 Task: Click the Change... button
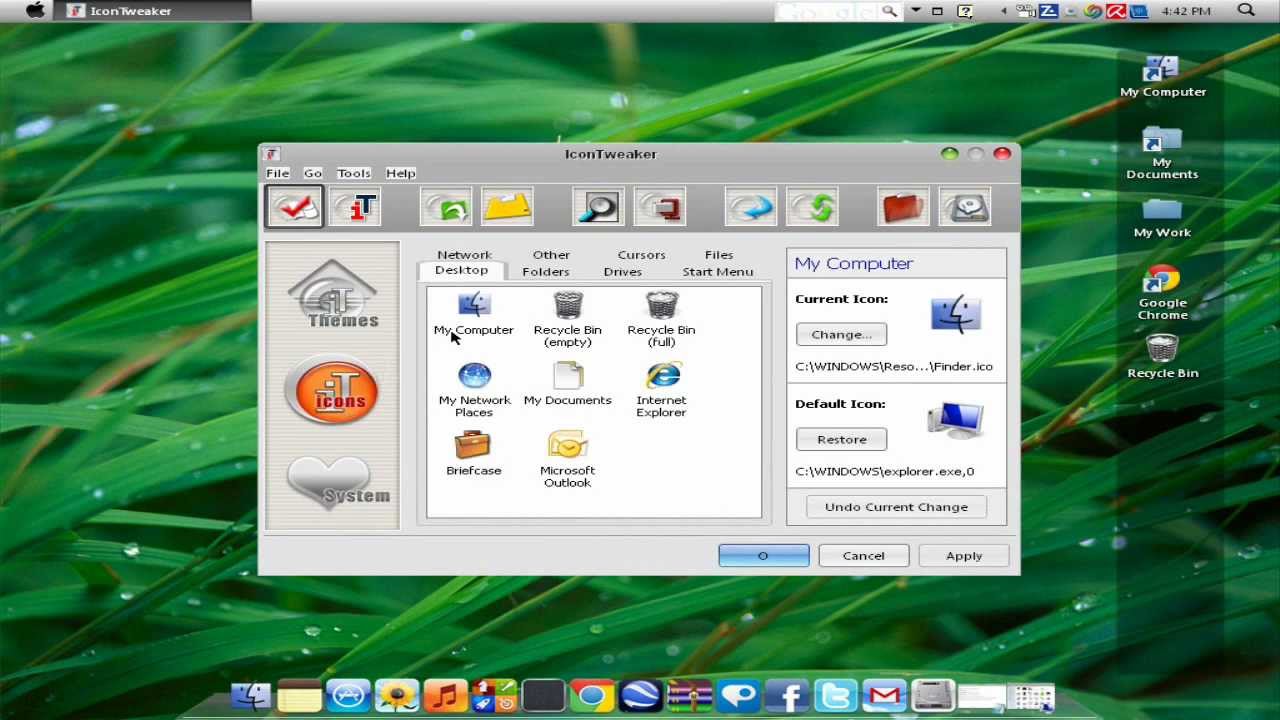click(x=841, y=334)
